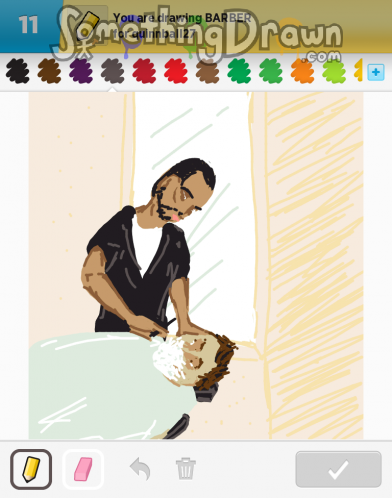This screenshot has width=392, height=498.
Task: Select the dark gray color swatch
Action: coord(113,71)
